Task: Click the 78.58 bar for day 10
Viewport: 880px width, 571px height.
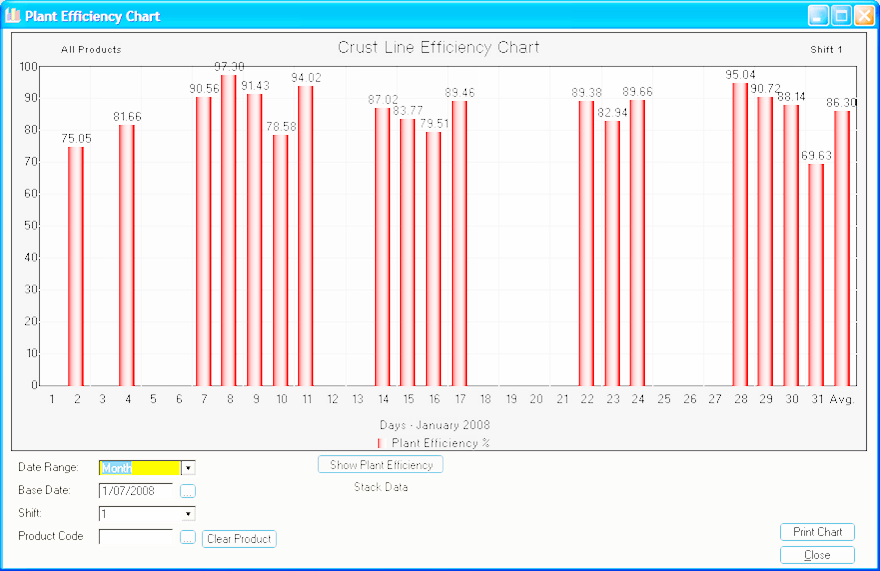Action: pos(281,261)
